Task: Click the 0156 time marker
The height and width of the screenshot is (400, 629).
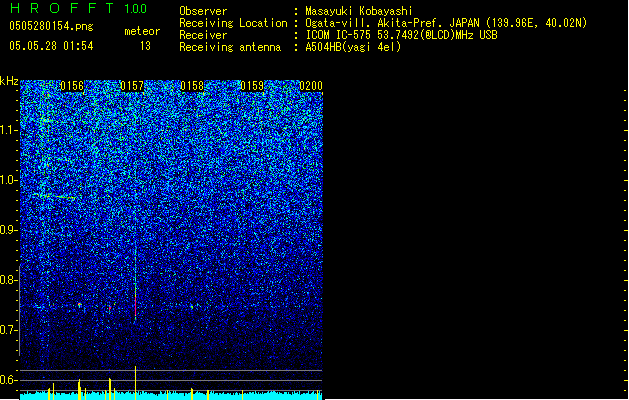Action: pos(72,86)
